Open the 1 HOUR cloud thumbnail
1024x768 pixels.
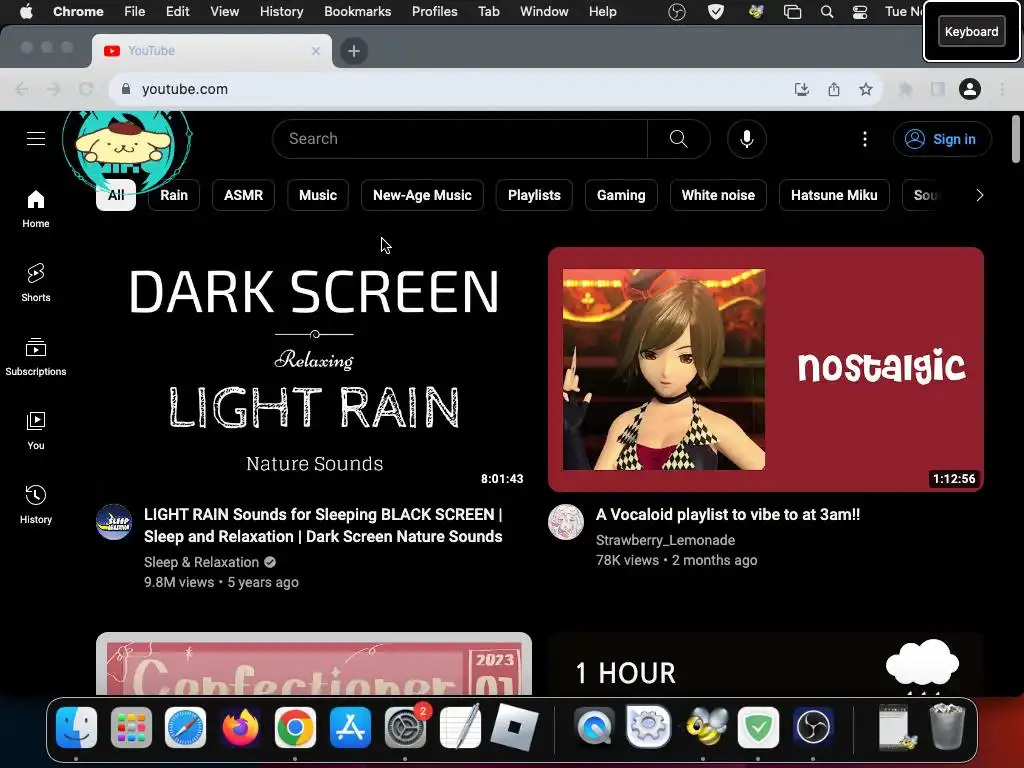click(765, 664)
